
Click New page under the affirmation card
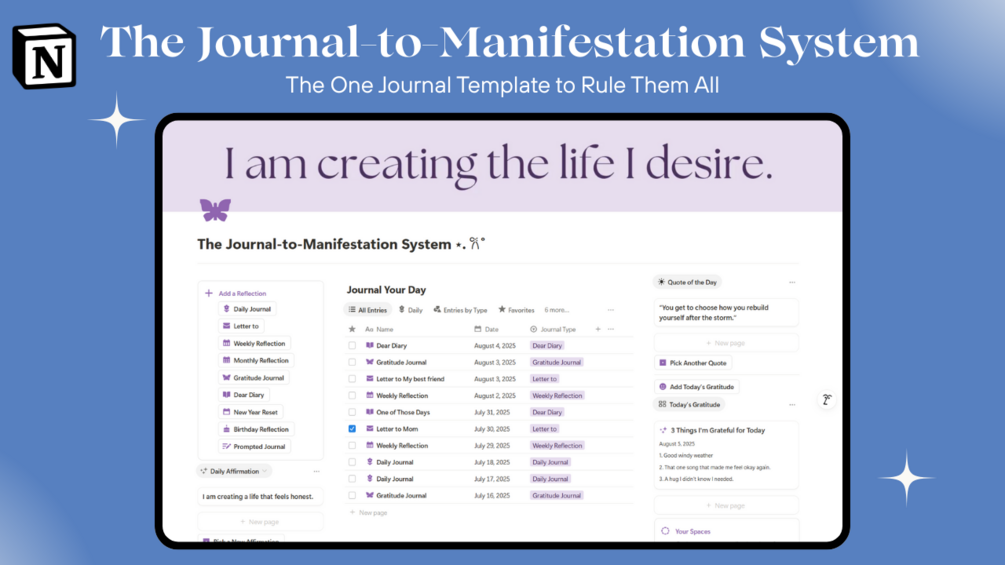click(260, 522)
